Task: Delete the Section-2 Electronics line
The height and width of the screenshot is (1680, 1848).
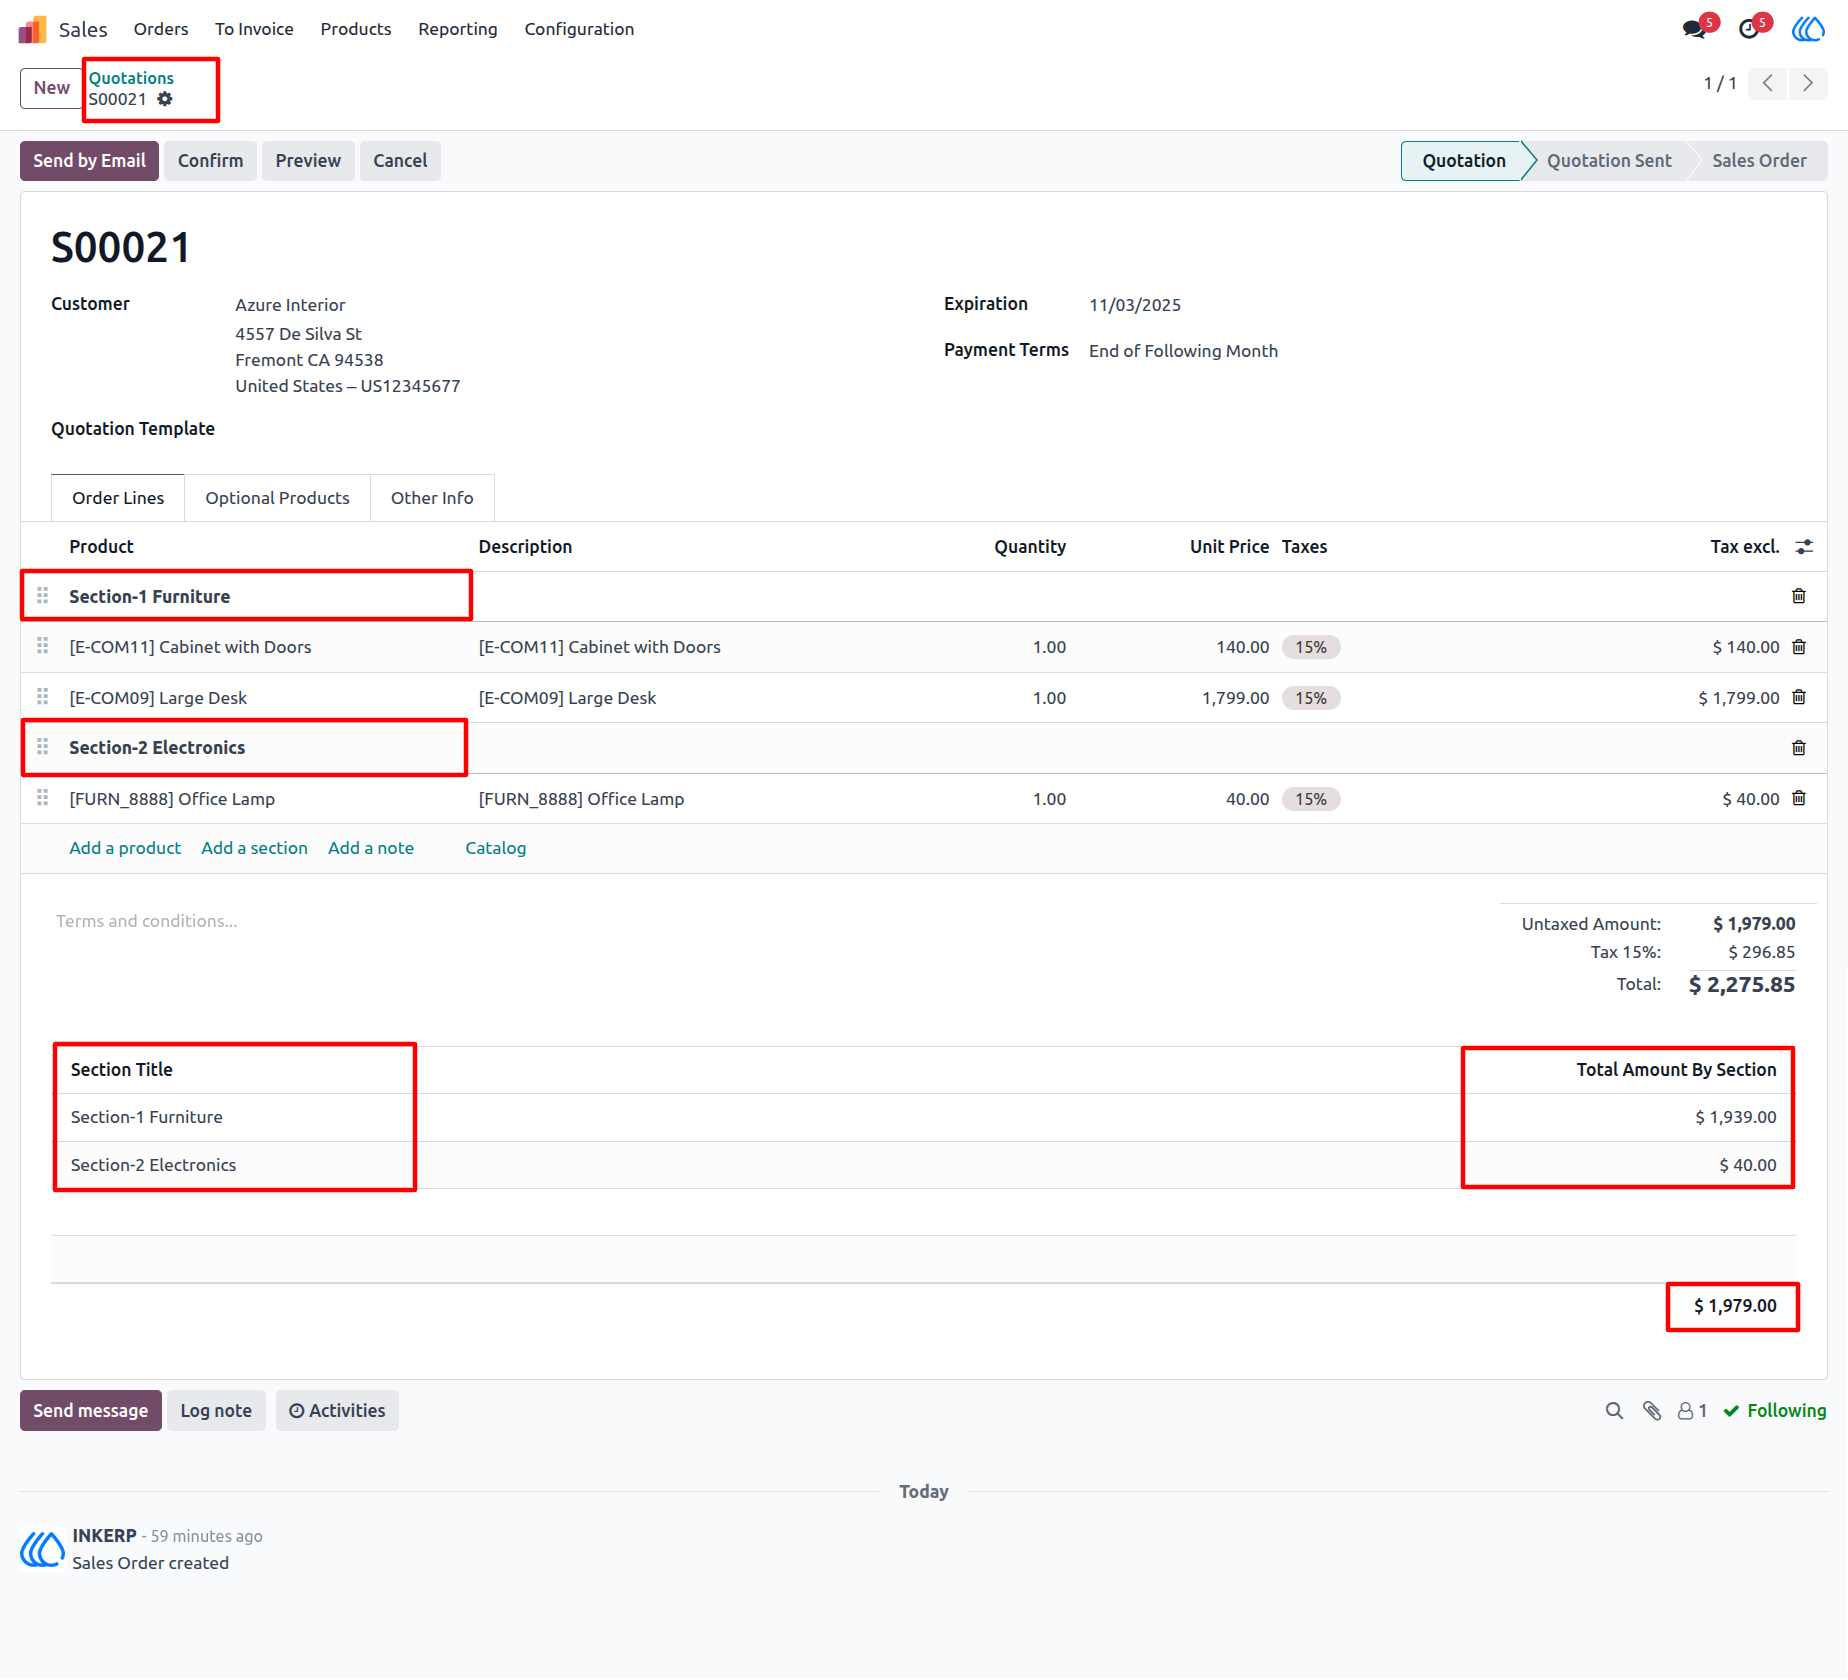Action: tap(1799, 748)
